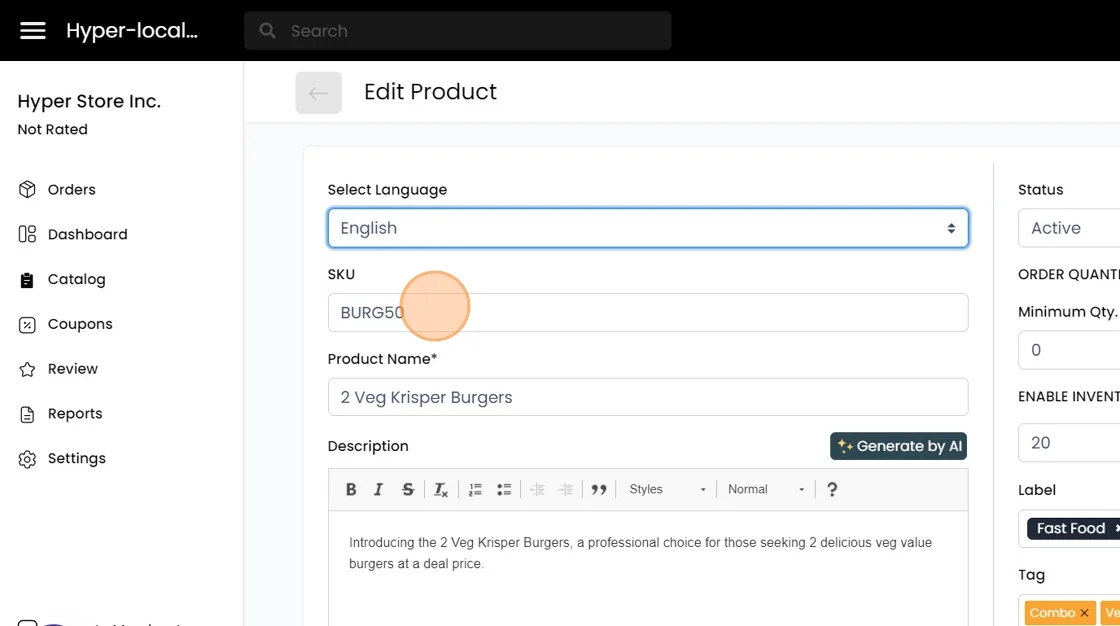This screenshot has height=626, width=1120.
Task: Open the Normal paragraph format dropdown
Action: 766,489
